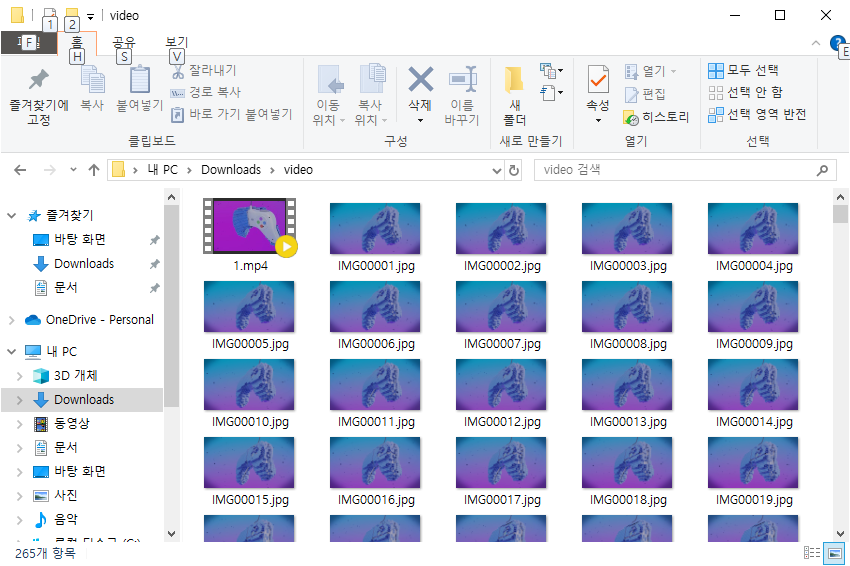Image resolution: width=850 pixels, height=566 pixels.
Task: Refresh the video folder view
Action: pos(513,171)
